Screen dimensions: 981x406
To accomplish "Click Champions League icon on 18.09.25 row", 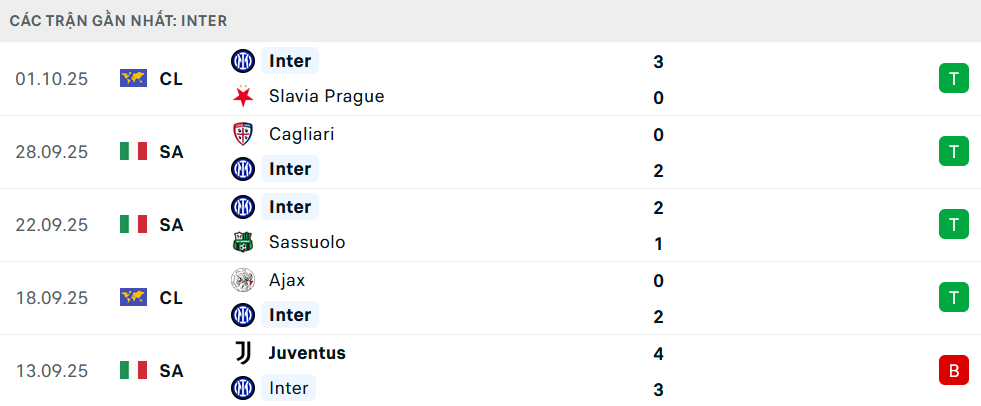I will coord(133,298).
